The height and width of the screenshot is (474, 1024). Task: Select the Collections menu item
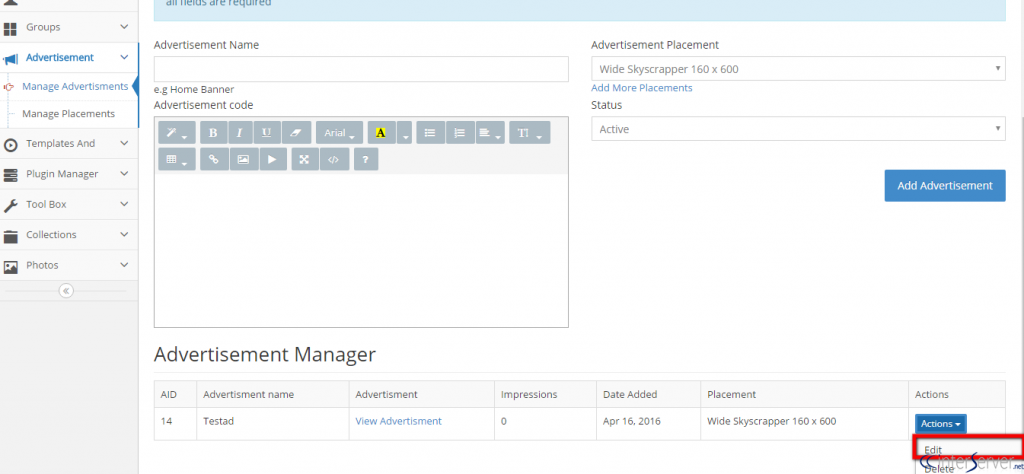(x=69, y=234)
